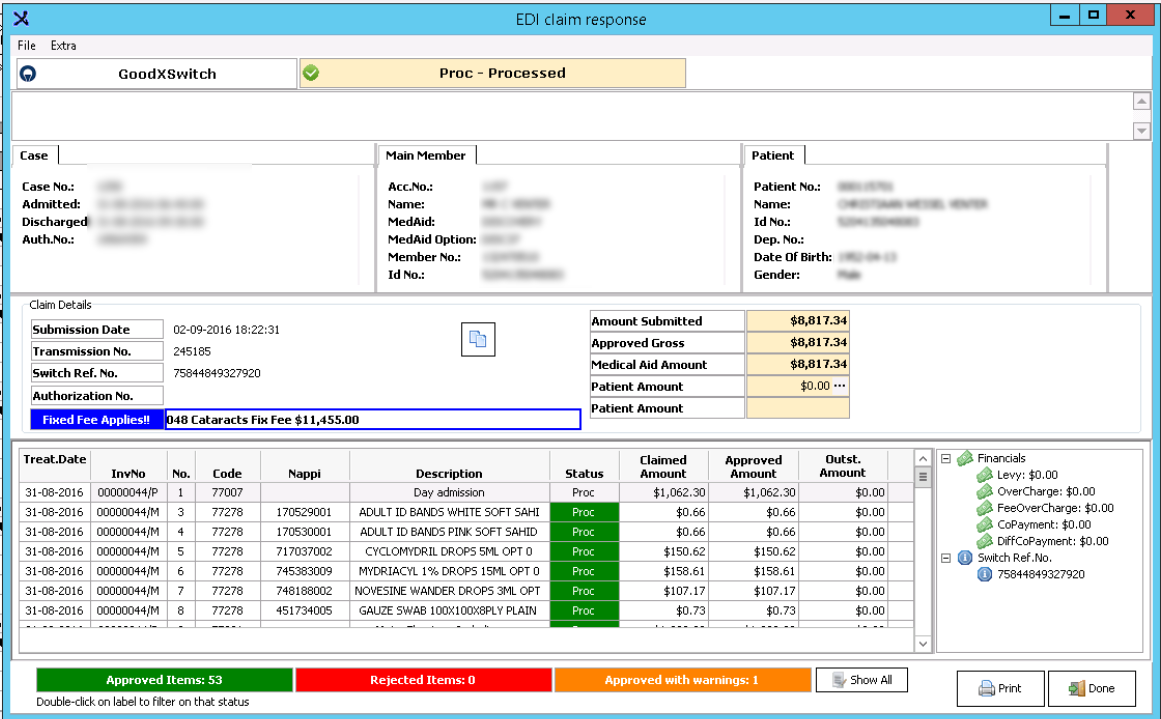
Task: Click the GoodXSwitch logo icon
Action: click(x=30, y=73)
